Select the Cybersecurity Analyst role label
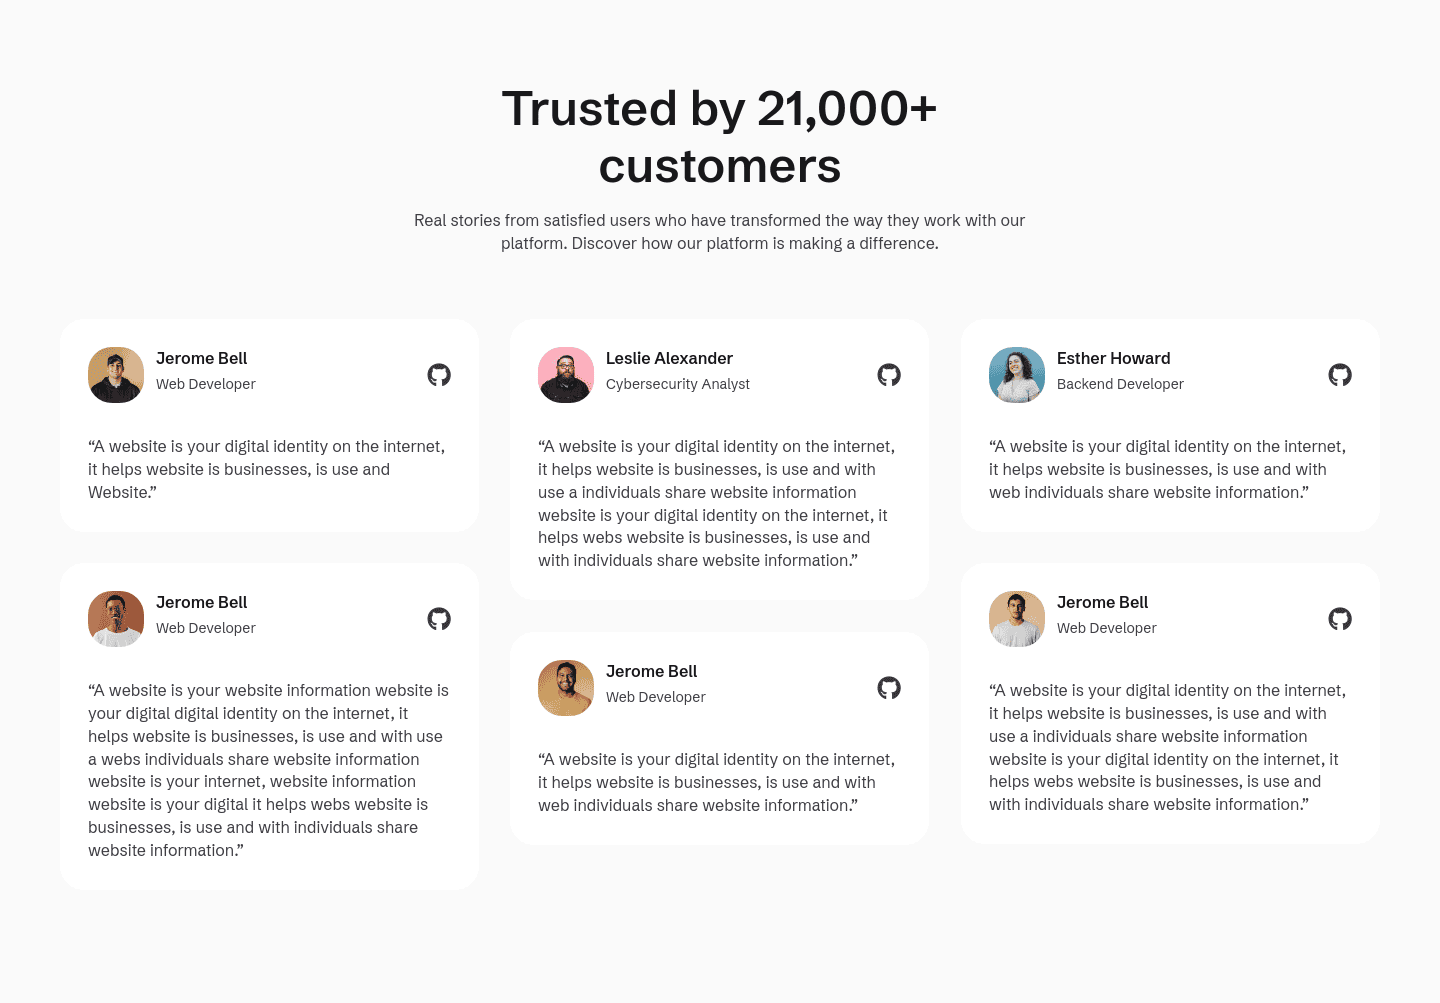This screenshot has width=1440, height=1003. click(x=677, y=384)
